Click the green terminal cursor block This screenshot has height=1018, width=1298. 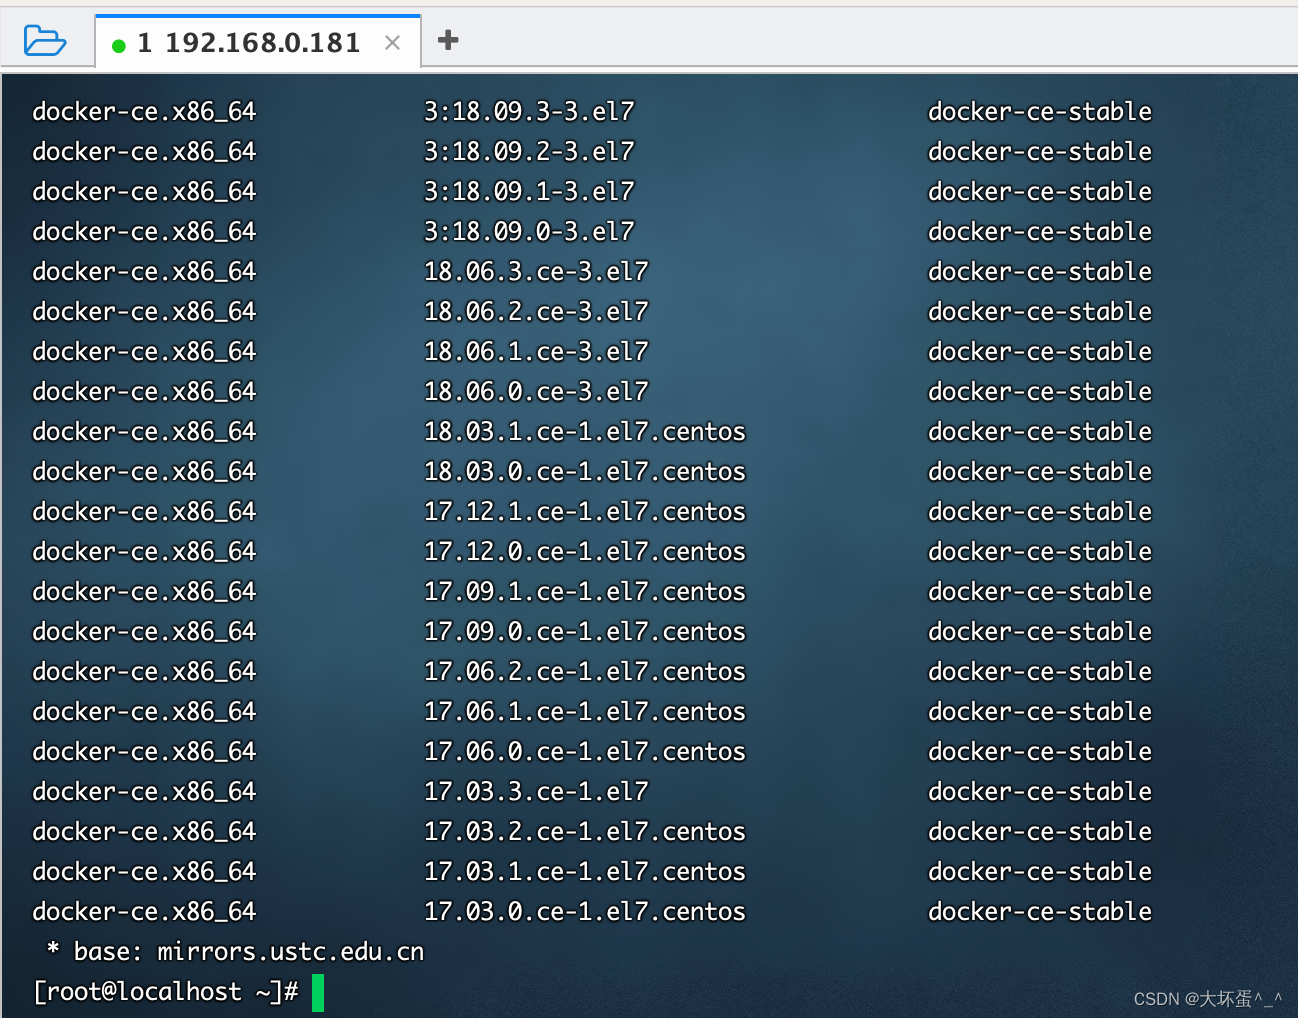[x=318, y=992]
